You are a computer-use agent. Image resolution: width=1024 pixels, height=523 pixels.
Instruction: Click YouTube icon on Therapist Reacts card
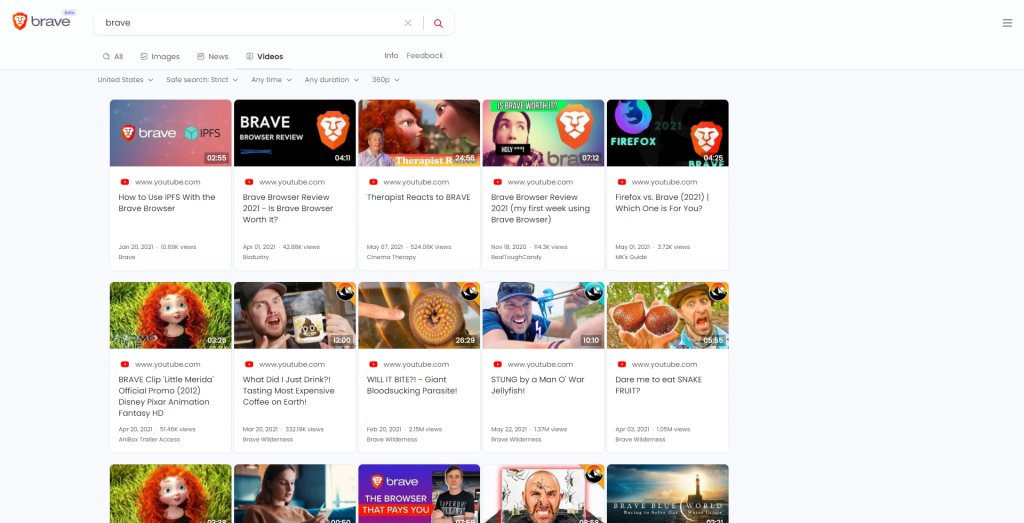tap(373, 182)
